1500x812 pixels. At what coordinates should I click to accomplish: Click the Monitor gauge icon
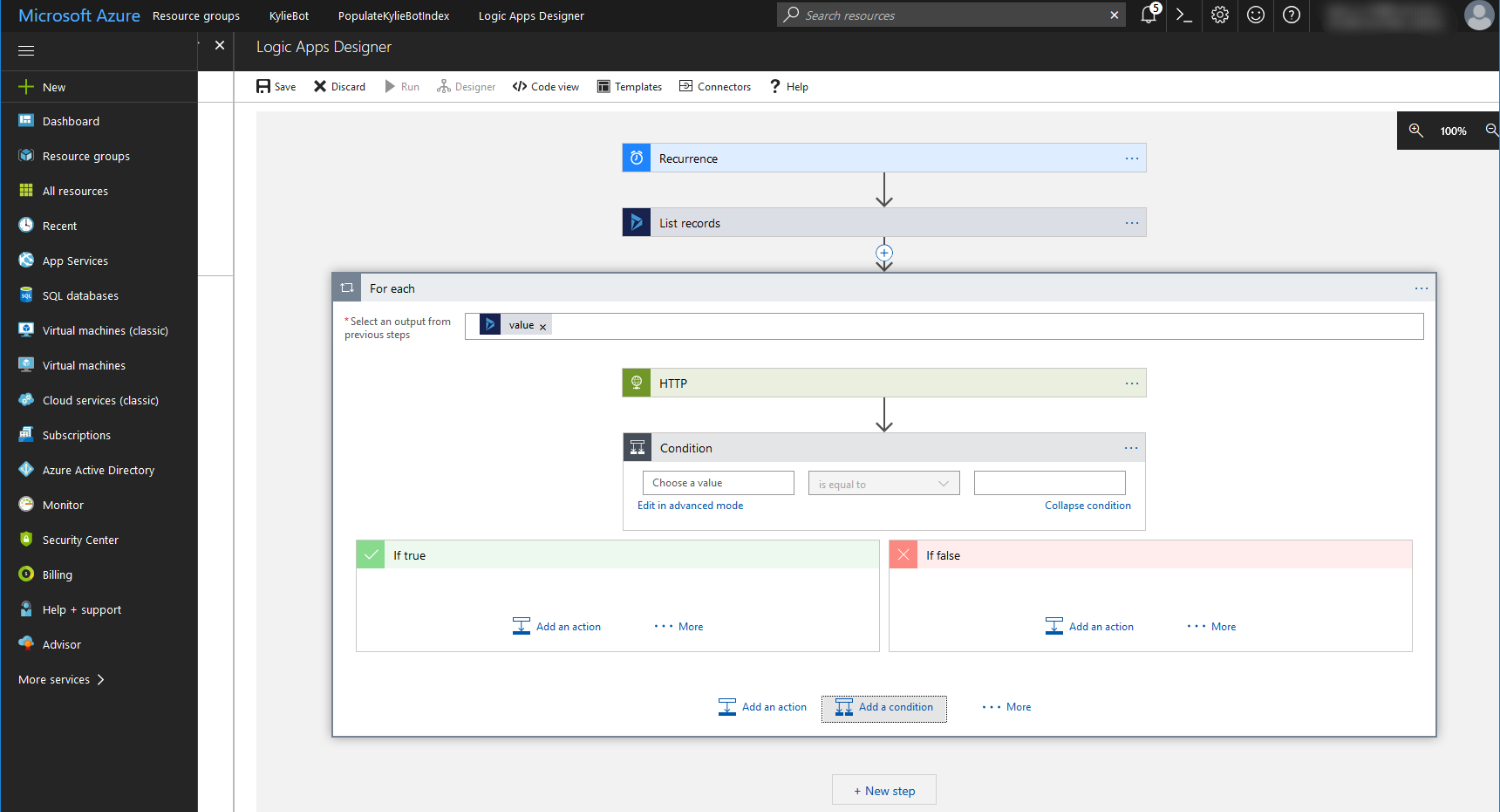click(26, 505)
